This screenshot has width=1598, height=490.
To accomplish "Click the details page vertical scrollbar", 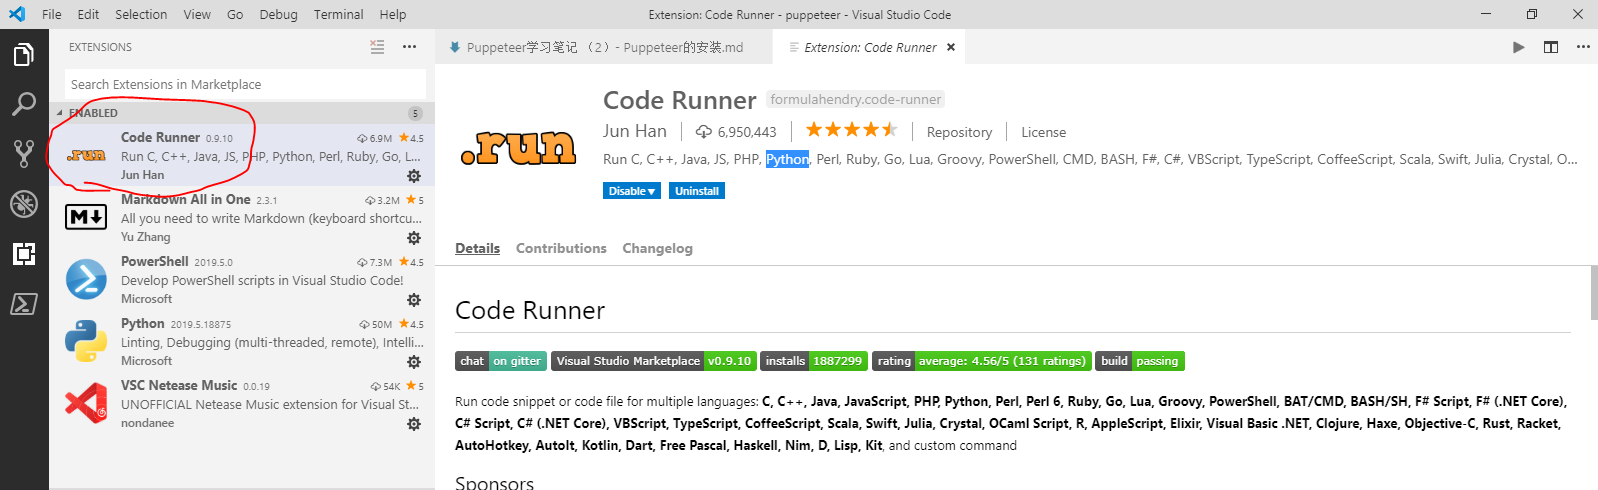I will coord(1593,293).
